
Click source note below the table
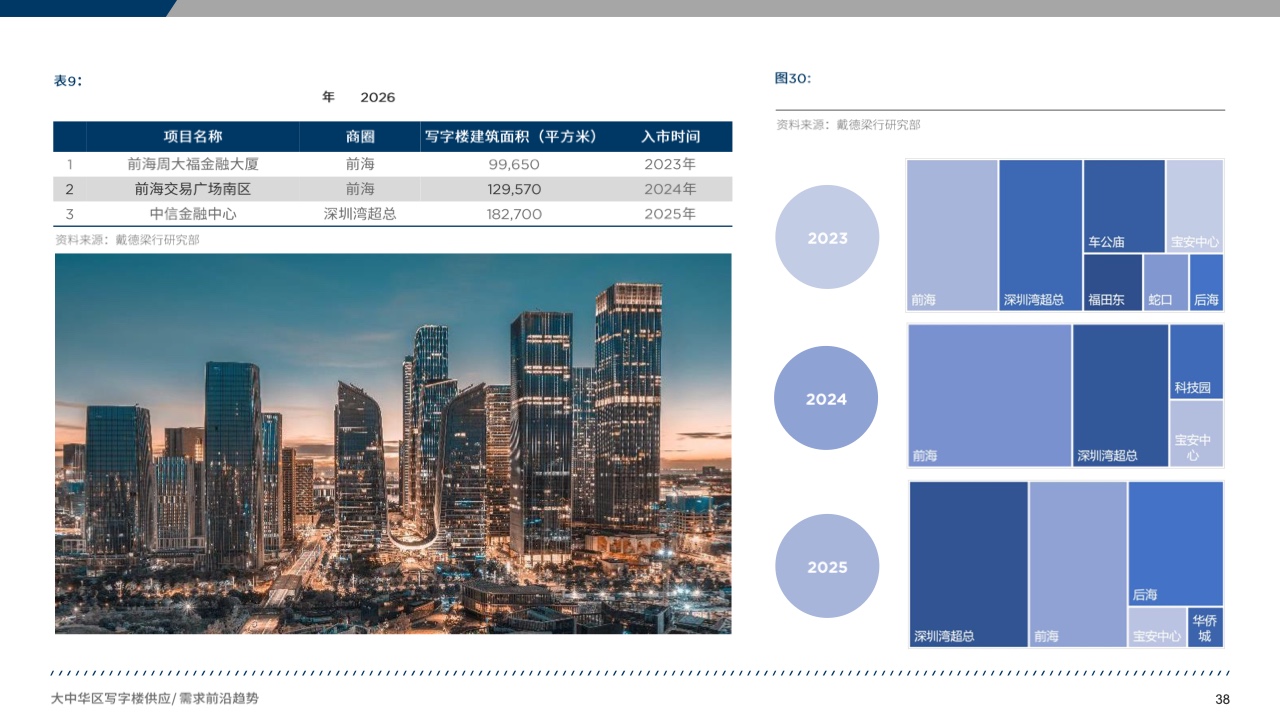coord(127,240)
